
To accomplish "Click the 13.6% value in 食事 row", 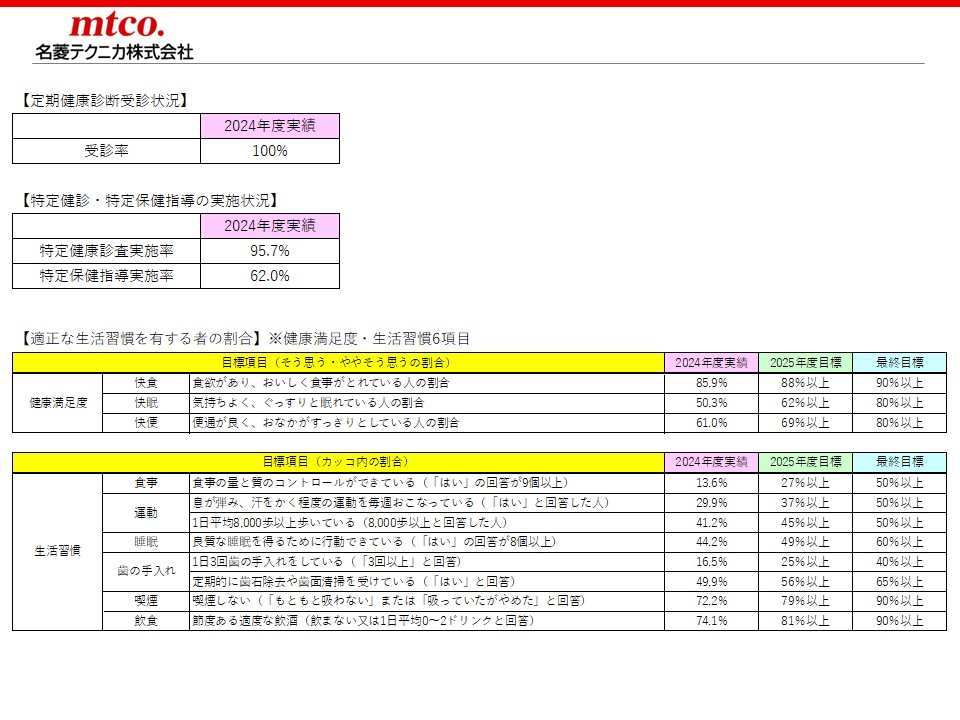I will (710, 482).
